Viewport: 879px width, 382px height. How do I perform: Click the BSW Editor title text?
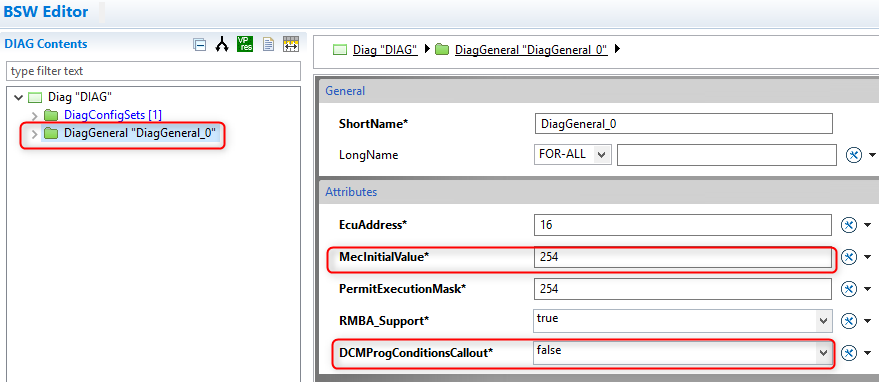(46, 12)
